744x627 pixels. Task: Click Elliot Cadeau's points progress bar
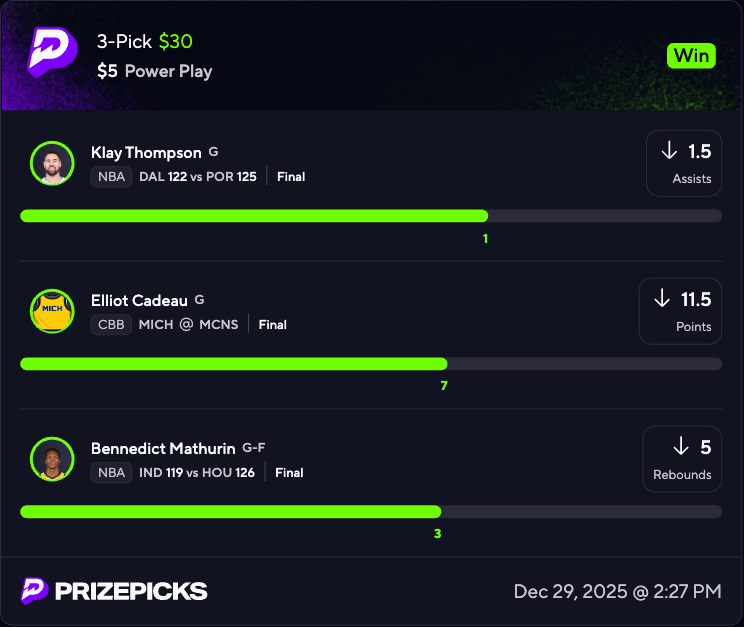(370, 364)
